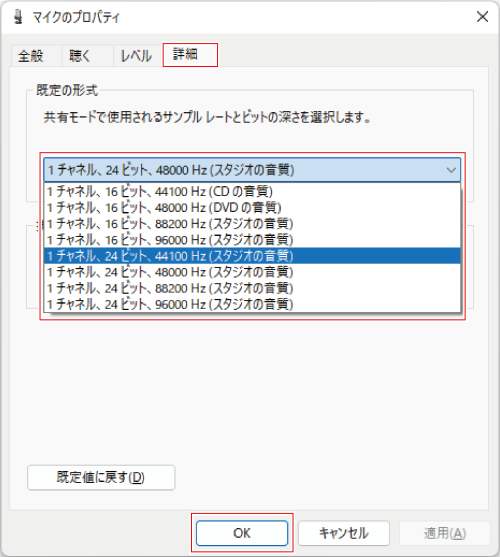The image size is (500, 557).
Task: Click the キャンセル button
Action: pyautogui.click(x=344, y=533)
